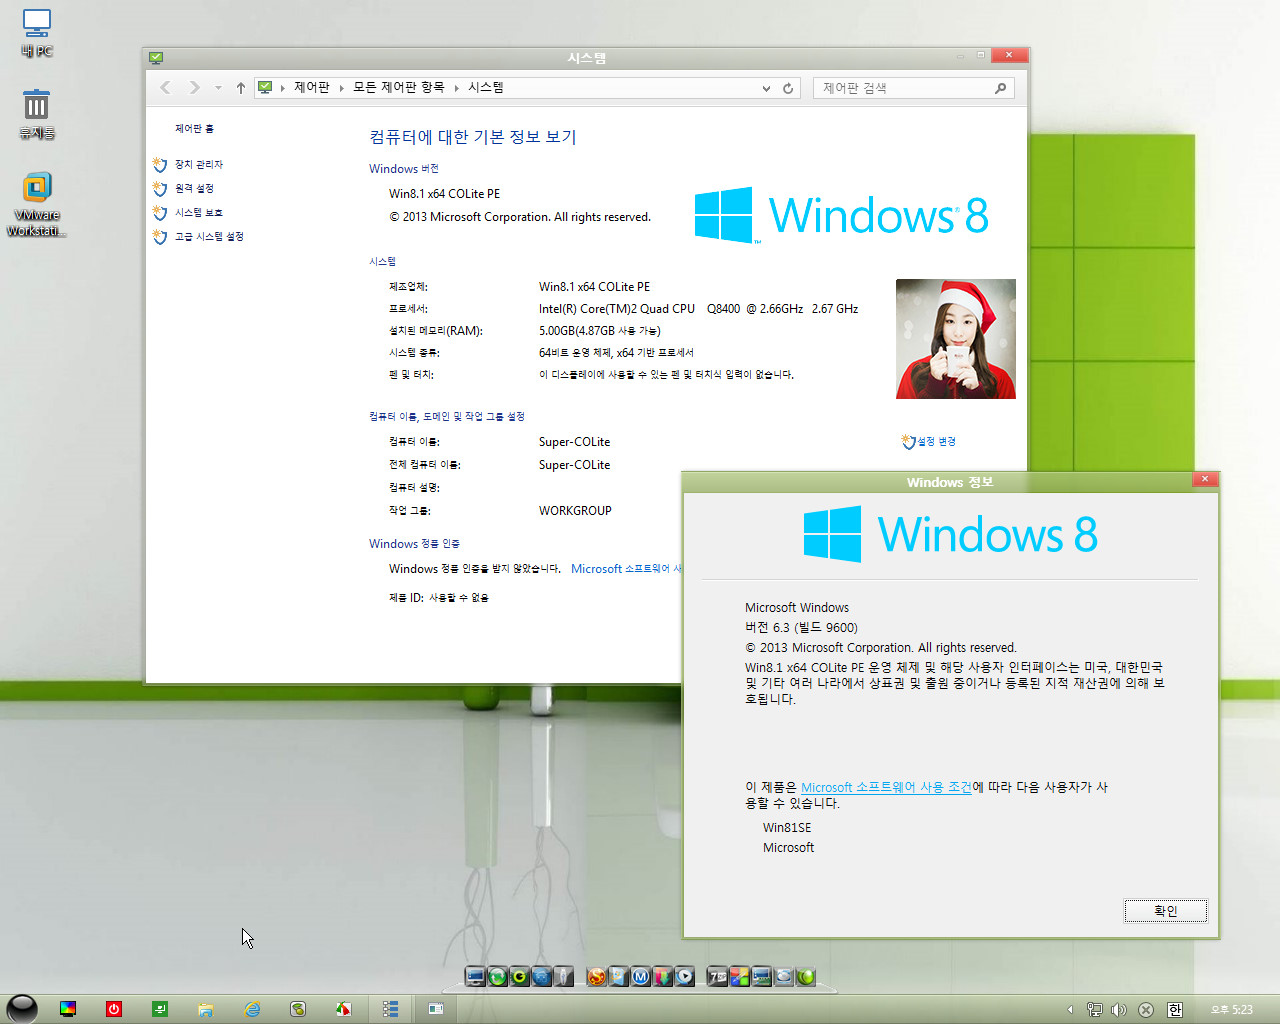The height and width of the screenshot is (1024, 1280).
Task: Click the 모든 제어판 항목 breadcrumb
Action: point(398,88)
